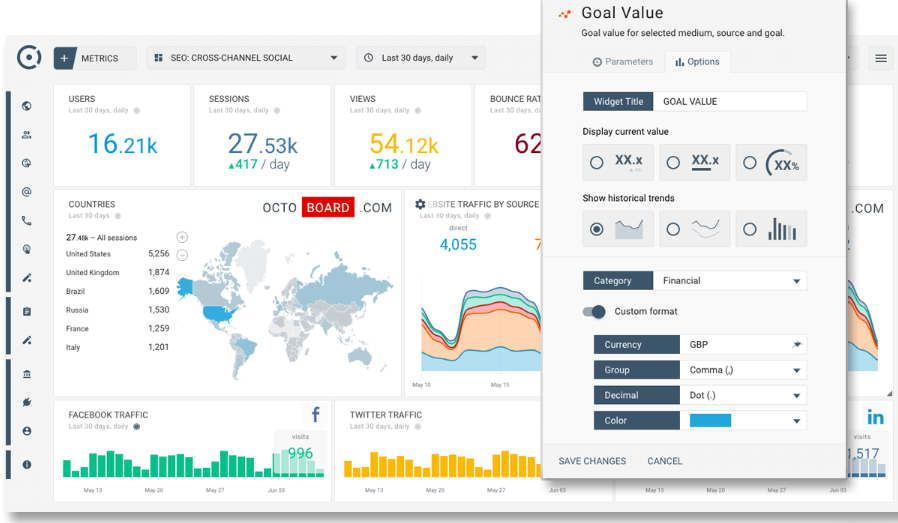Image resolution: width=898 pixels, height=523 pixels.
Task: Click the pie chart icon below people icon
Action: [x=26, y=163]
